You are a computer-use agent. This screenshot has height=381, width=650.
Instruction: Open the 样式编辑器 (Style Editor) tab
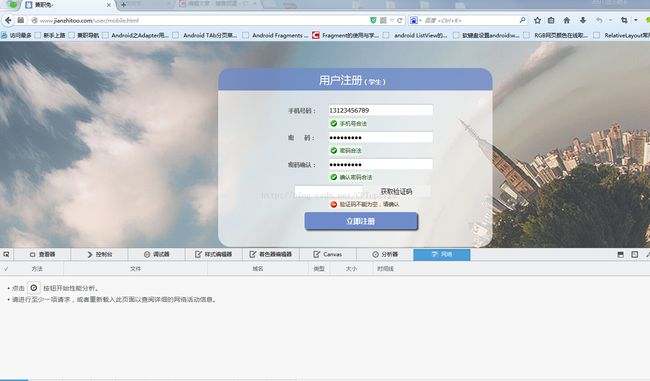213,254
